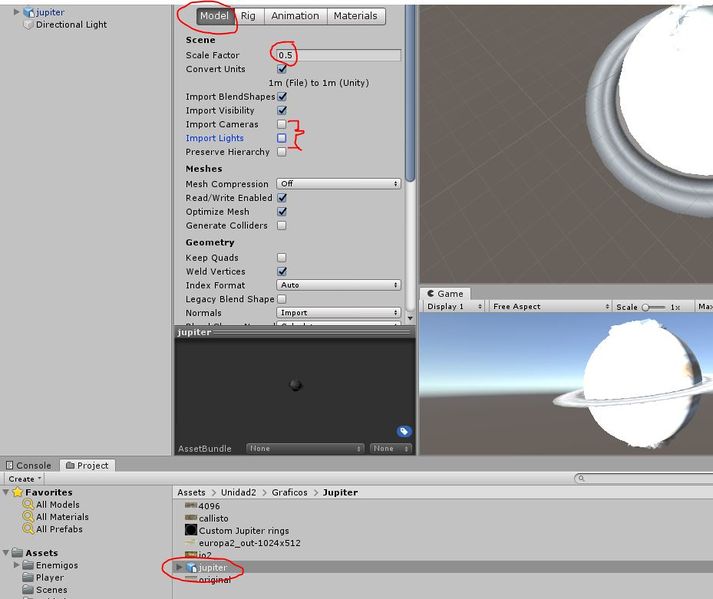Open the Display 1 dropdown
The image size is (713, 599).
453,307
